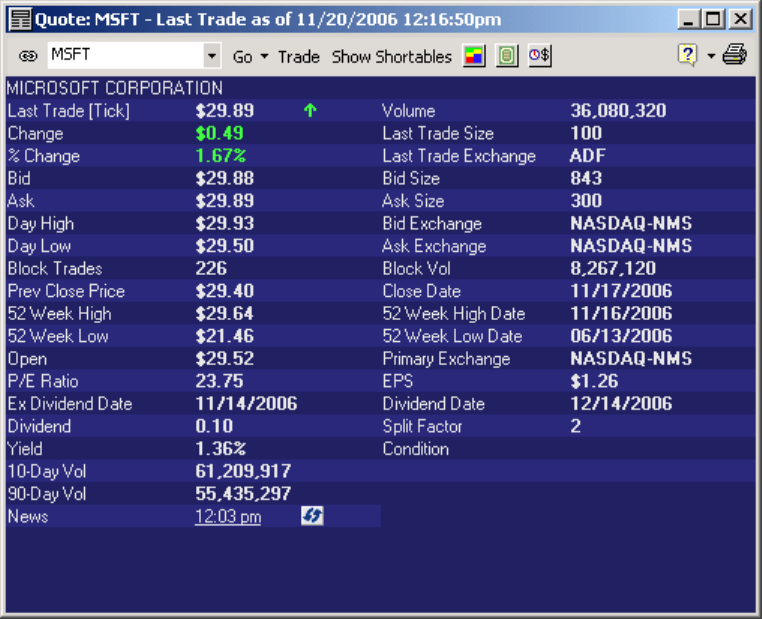The height and width of the screenshot is (619, 762).
Task: Select 52 Week Low value $21.46
Action: tap(225, 336)
